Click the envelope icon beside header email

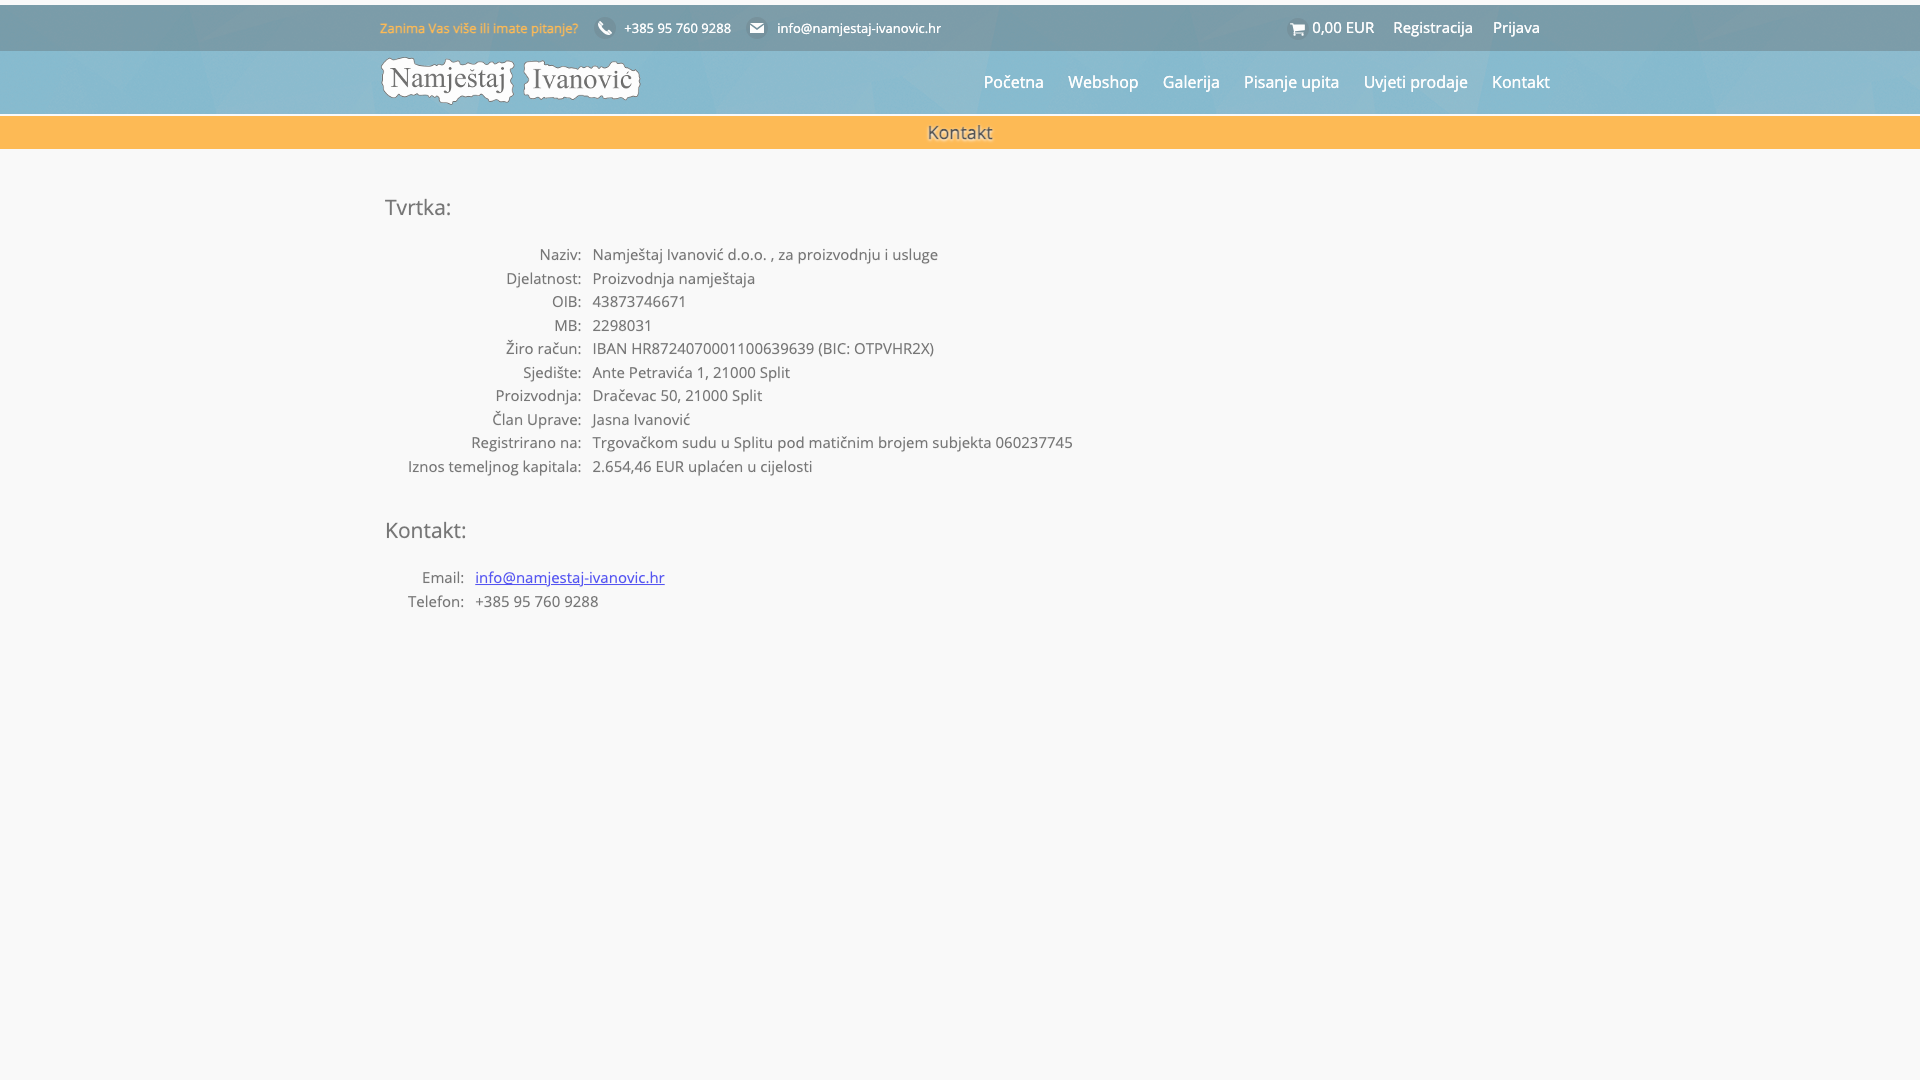[x=757, y=29]
